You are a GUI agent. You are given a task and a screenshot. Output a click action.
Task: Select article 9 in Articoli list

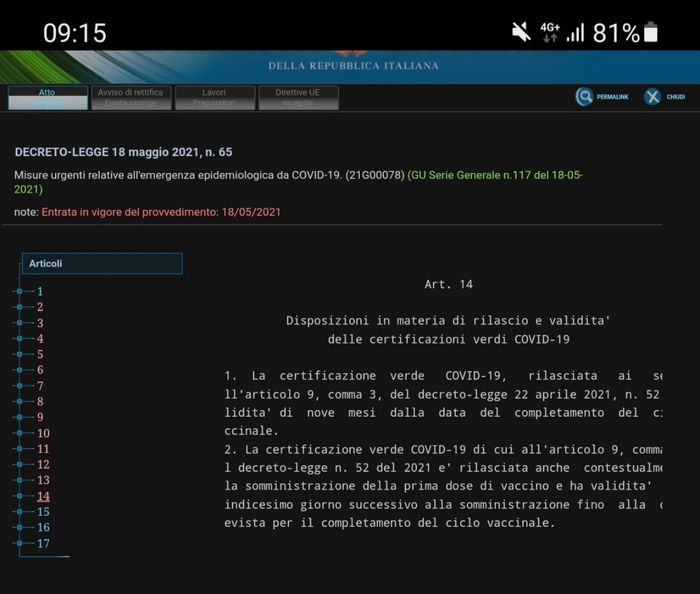(x=40, y=417)
